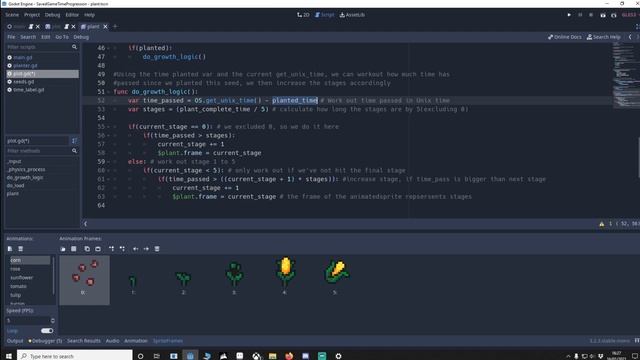Screen dimensions: 640x360
Task: Add frames from sprite sheet icon
Action: tap(74, 249)
